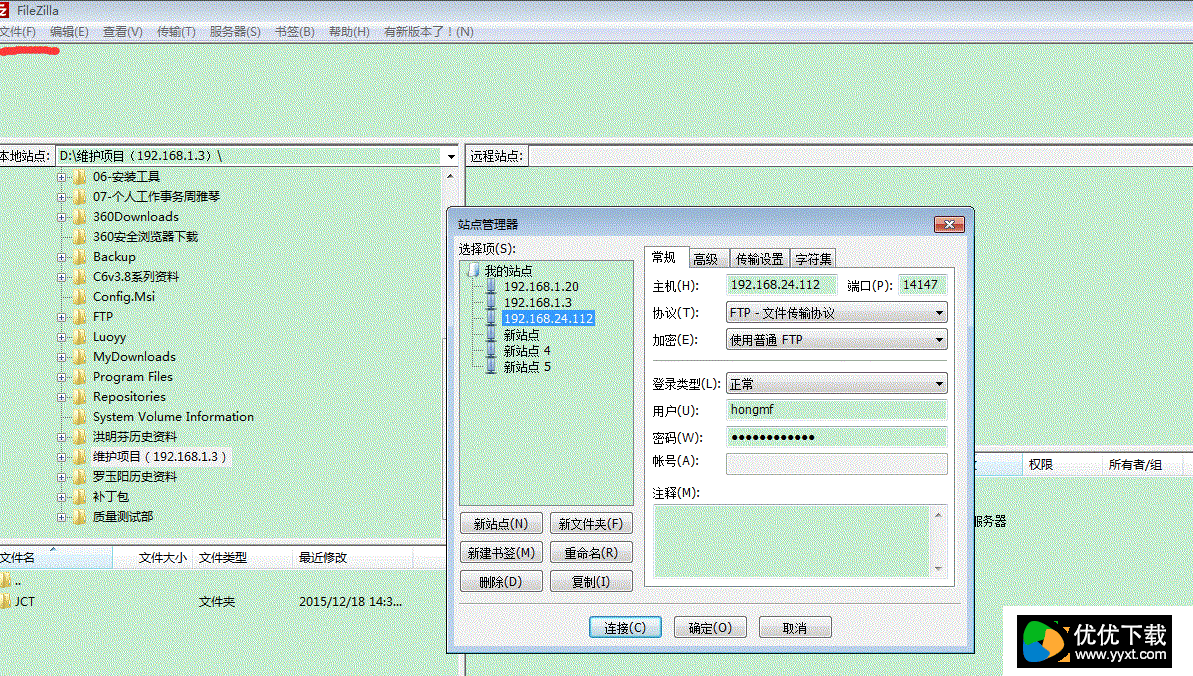Click the parent directory '..' folder icon
Screen dimensions: 1193x676
6,582
